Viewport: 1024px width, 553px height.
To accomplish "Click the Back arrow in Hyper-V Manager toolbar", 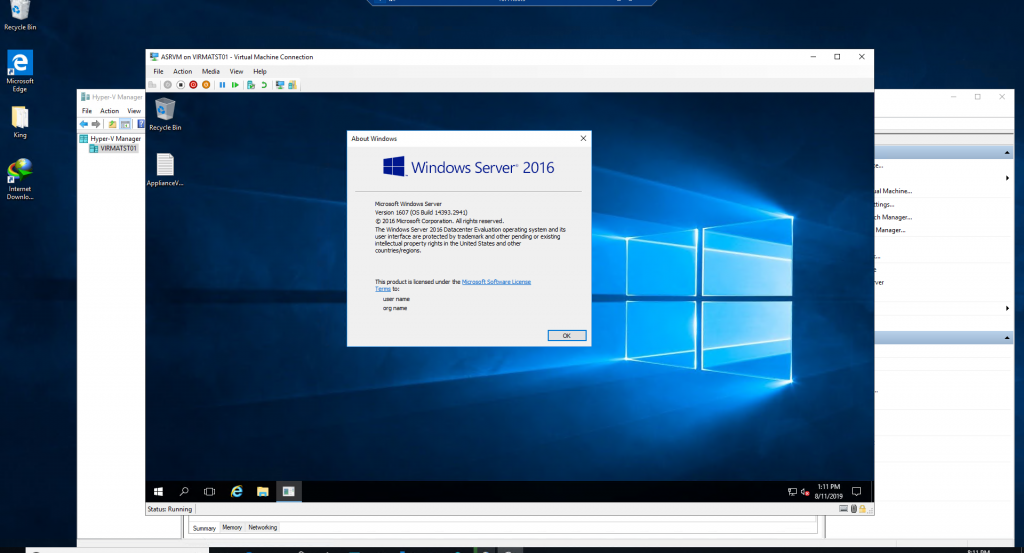I will pyautogui.click(x=84, y=124).
